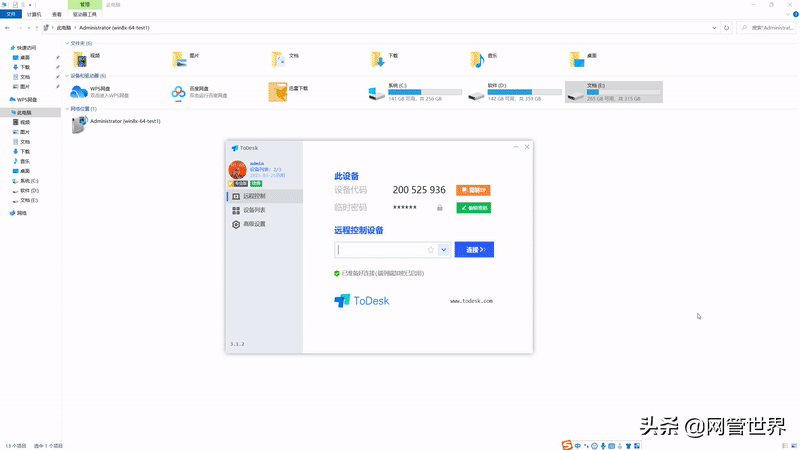Click the admin username in ToDesk

[257, 164]
